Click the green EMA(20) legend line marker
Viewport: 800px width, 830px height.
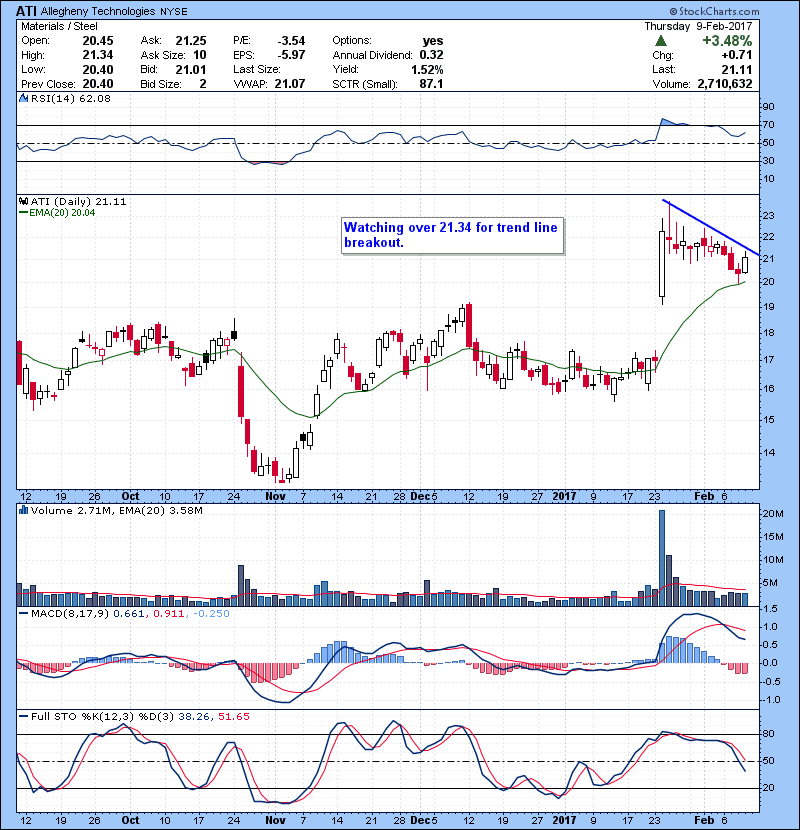tap(23, 213)
